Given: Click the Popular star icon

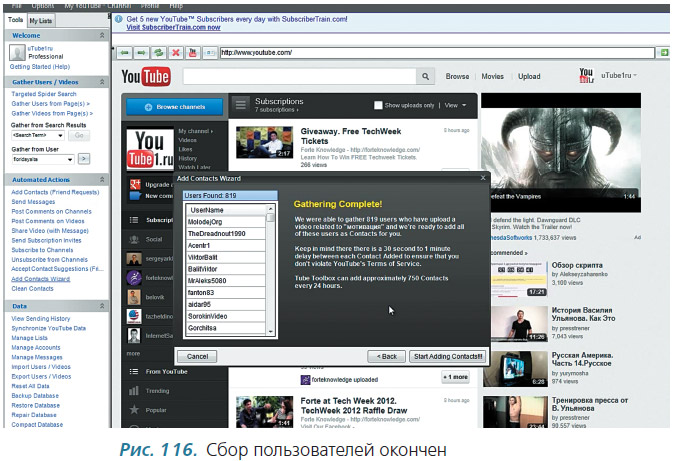Looking at the screenshot, I should click(x=134, y=410).
